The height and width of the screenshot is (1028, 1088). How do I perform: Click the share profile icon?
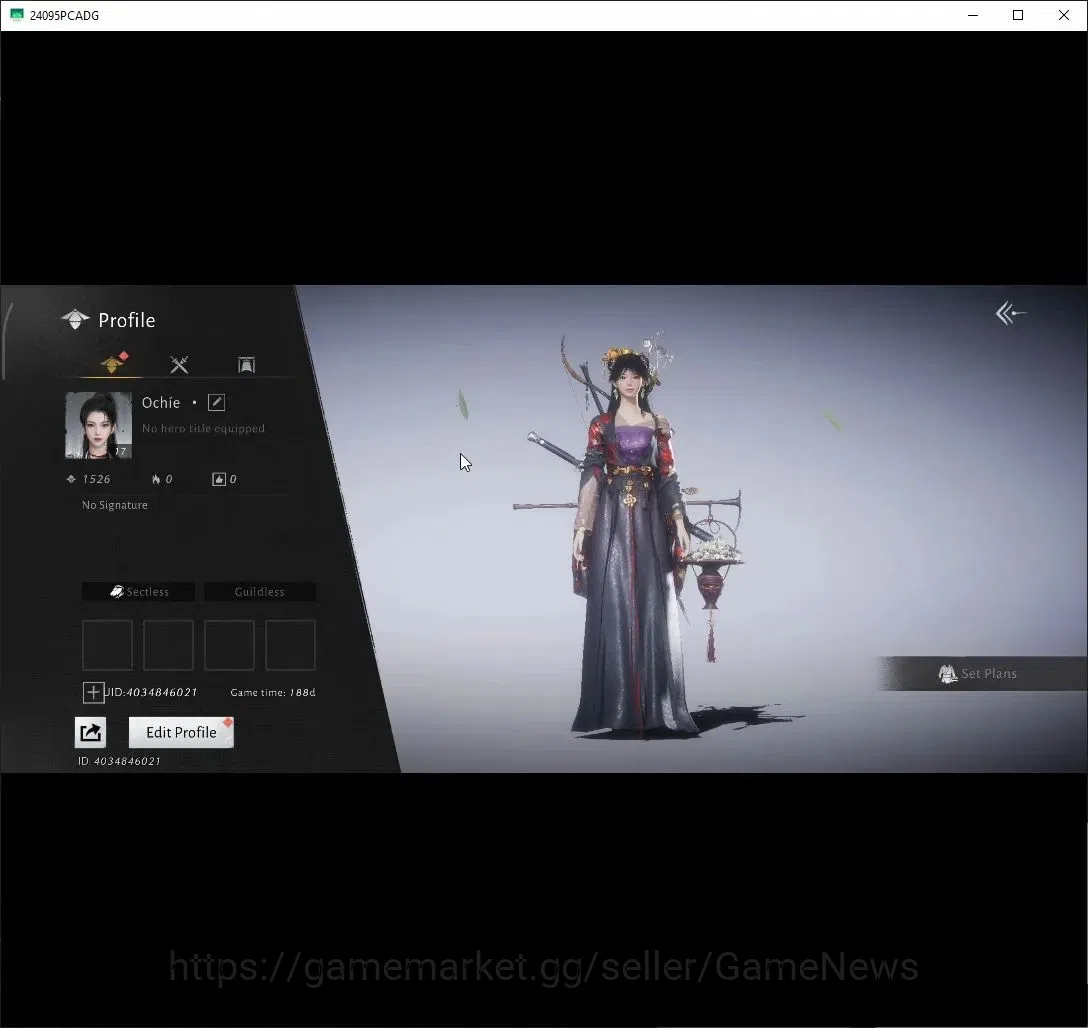tap(90, 733)
